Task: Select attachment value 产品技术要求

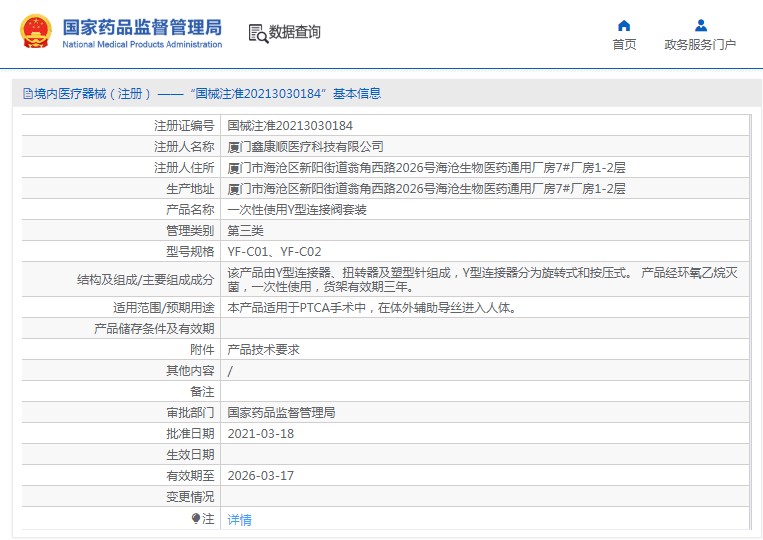Action: pyautogui.click(x=263, y=349)
